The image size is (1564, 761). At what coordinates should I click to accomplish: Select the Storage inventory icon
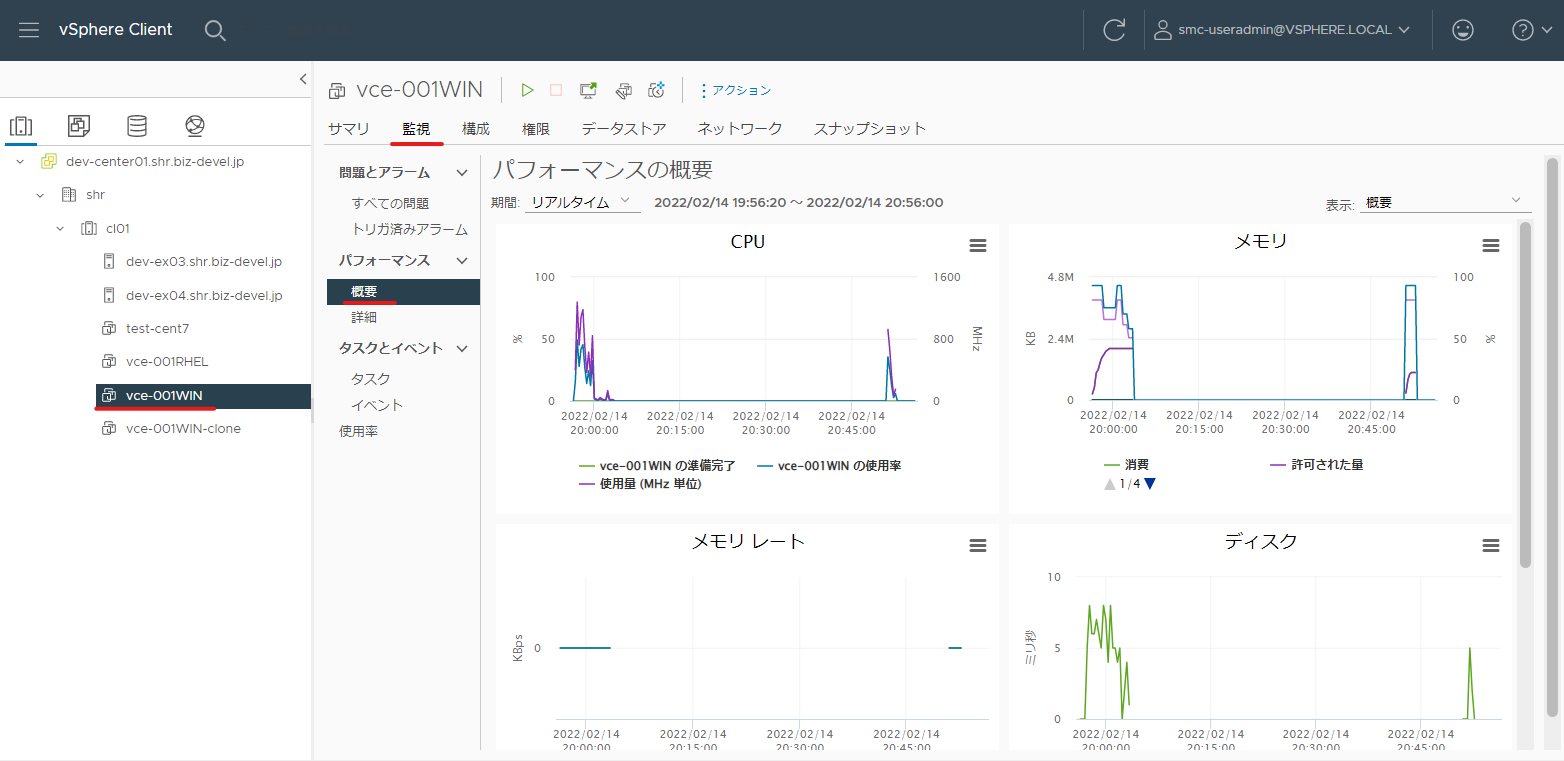(x=137, y=126)
